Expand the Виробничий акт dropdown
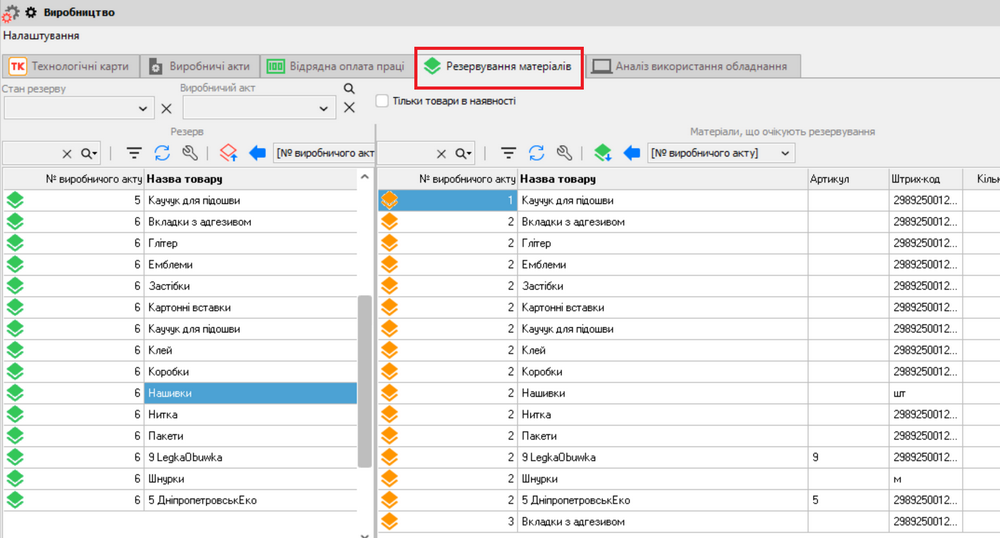1000x538 pixels. (x=326, y=108)
